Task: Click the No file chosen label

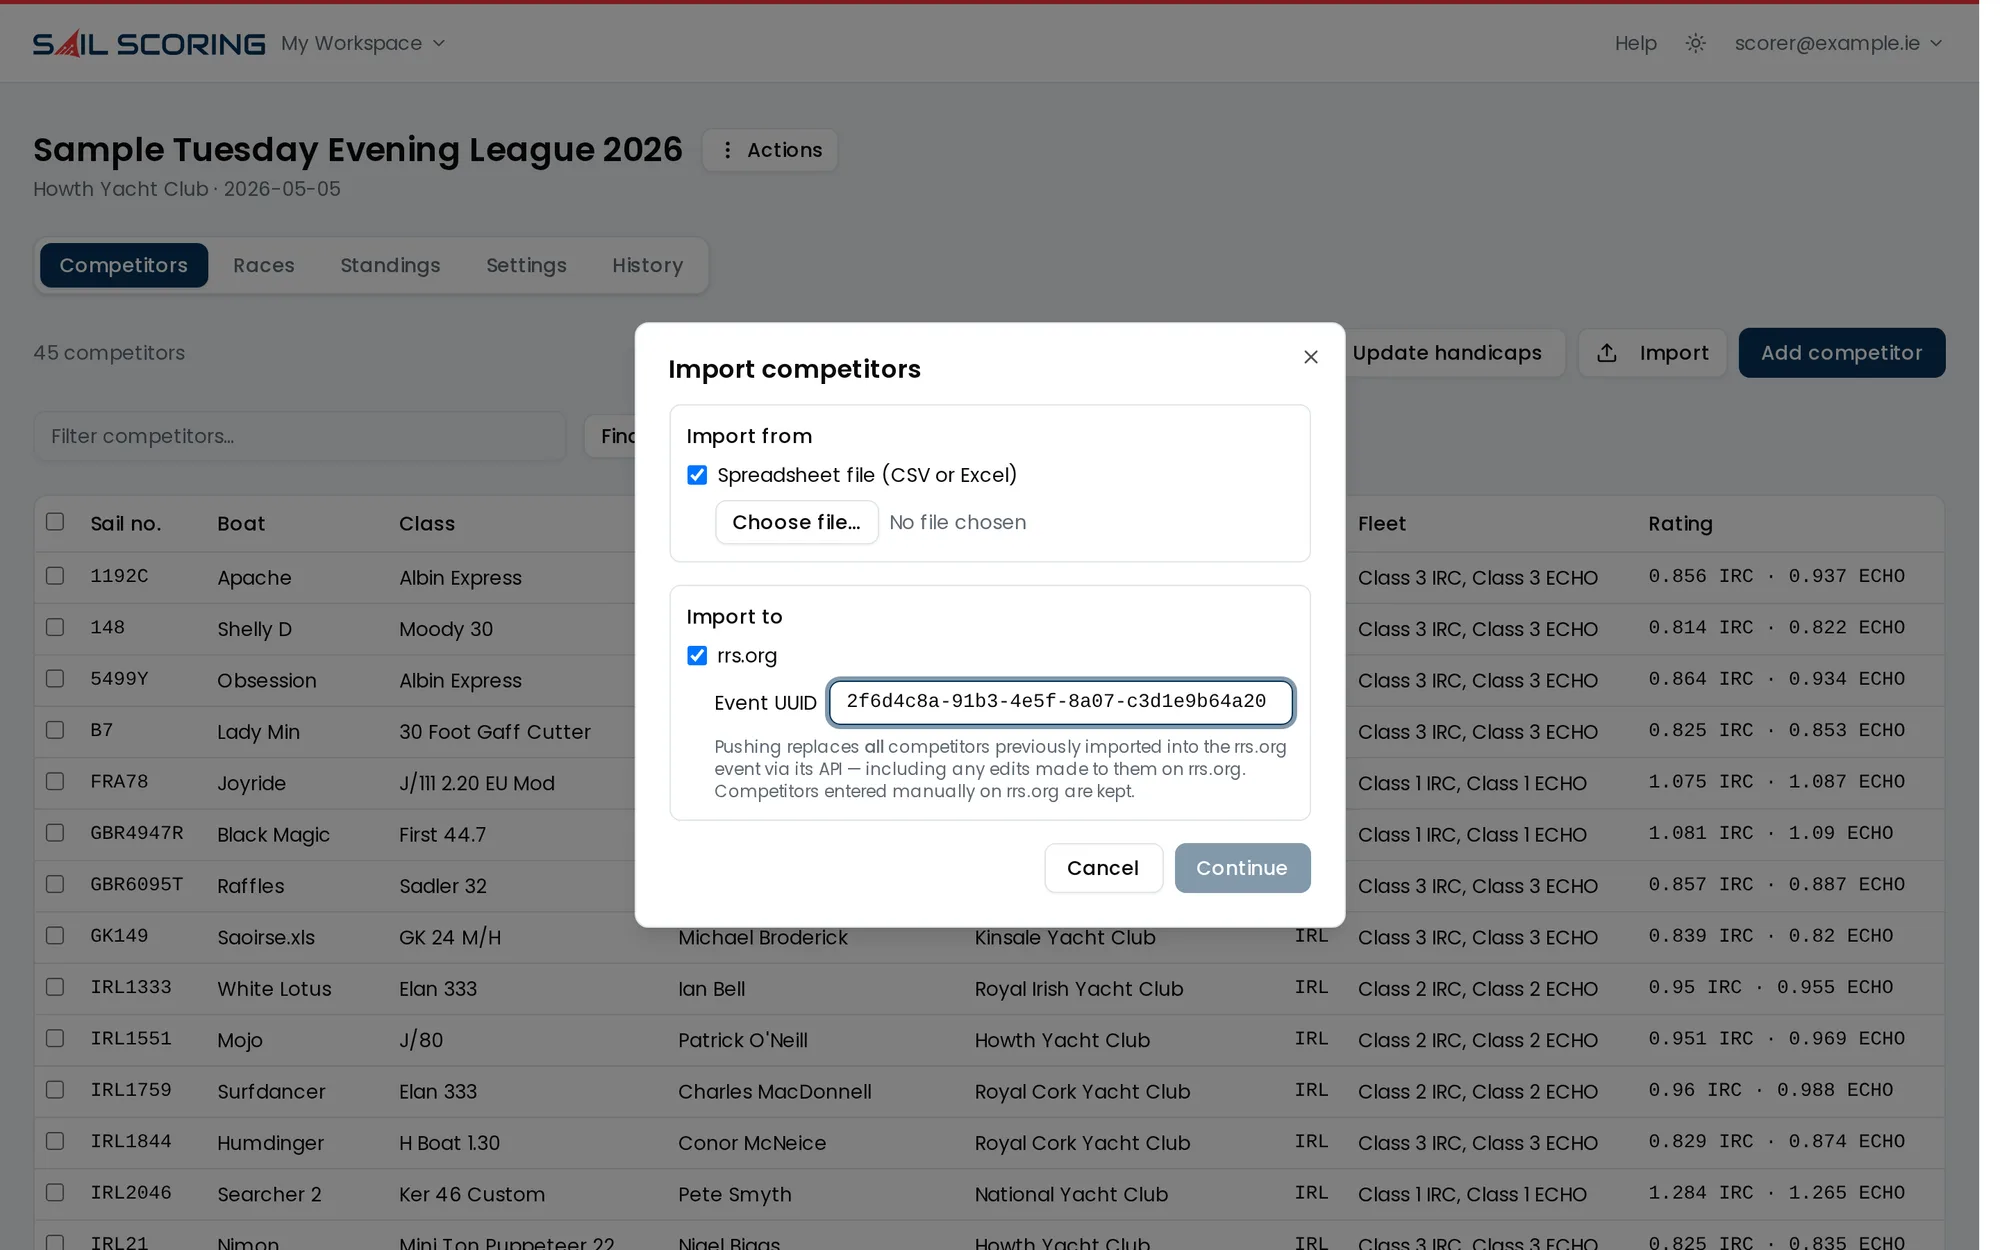Action: [x=957, y=522]
